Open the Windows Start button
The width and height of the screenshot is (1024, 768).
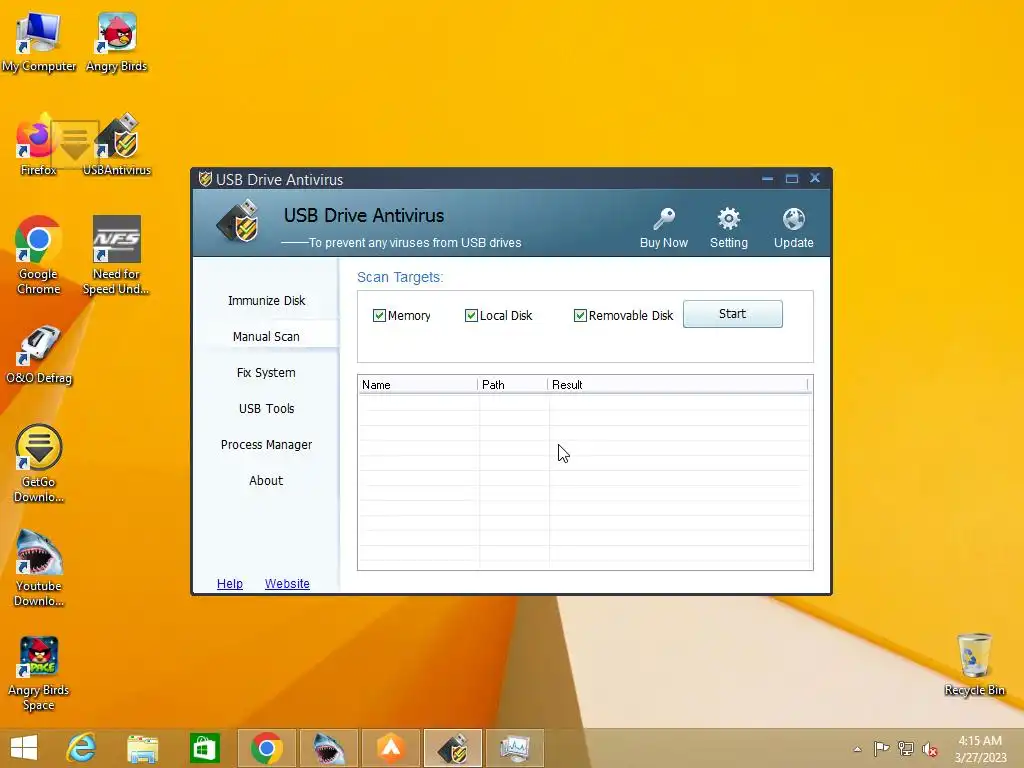(x=24, y=748)
